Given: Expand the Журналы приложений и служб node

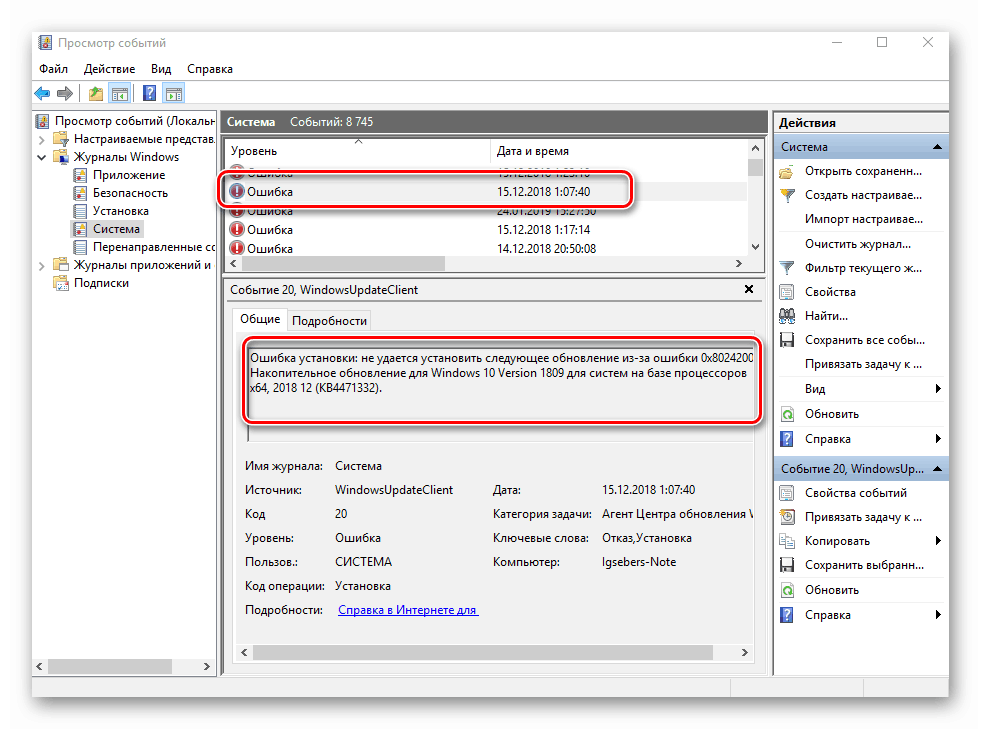Looking at the screenshot, I should 41,266.
